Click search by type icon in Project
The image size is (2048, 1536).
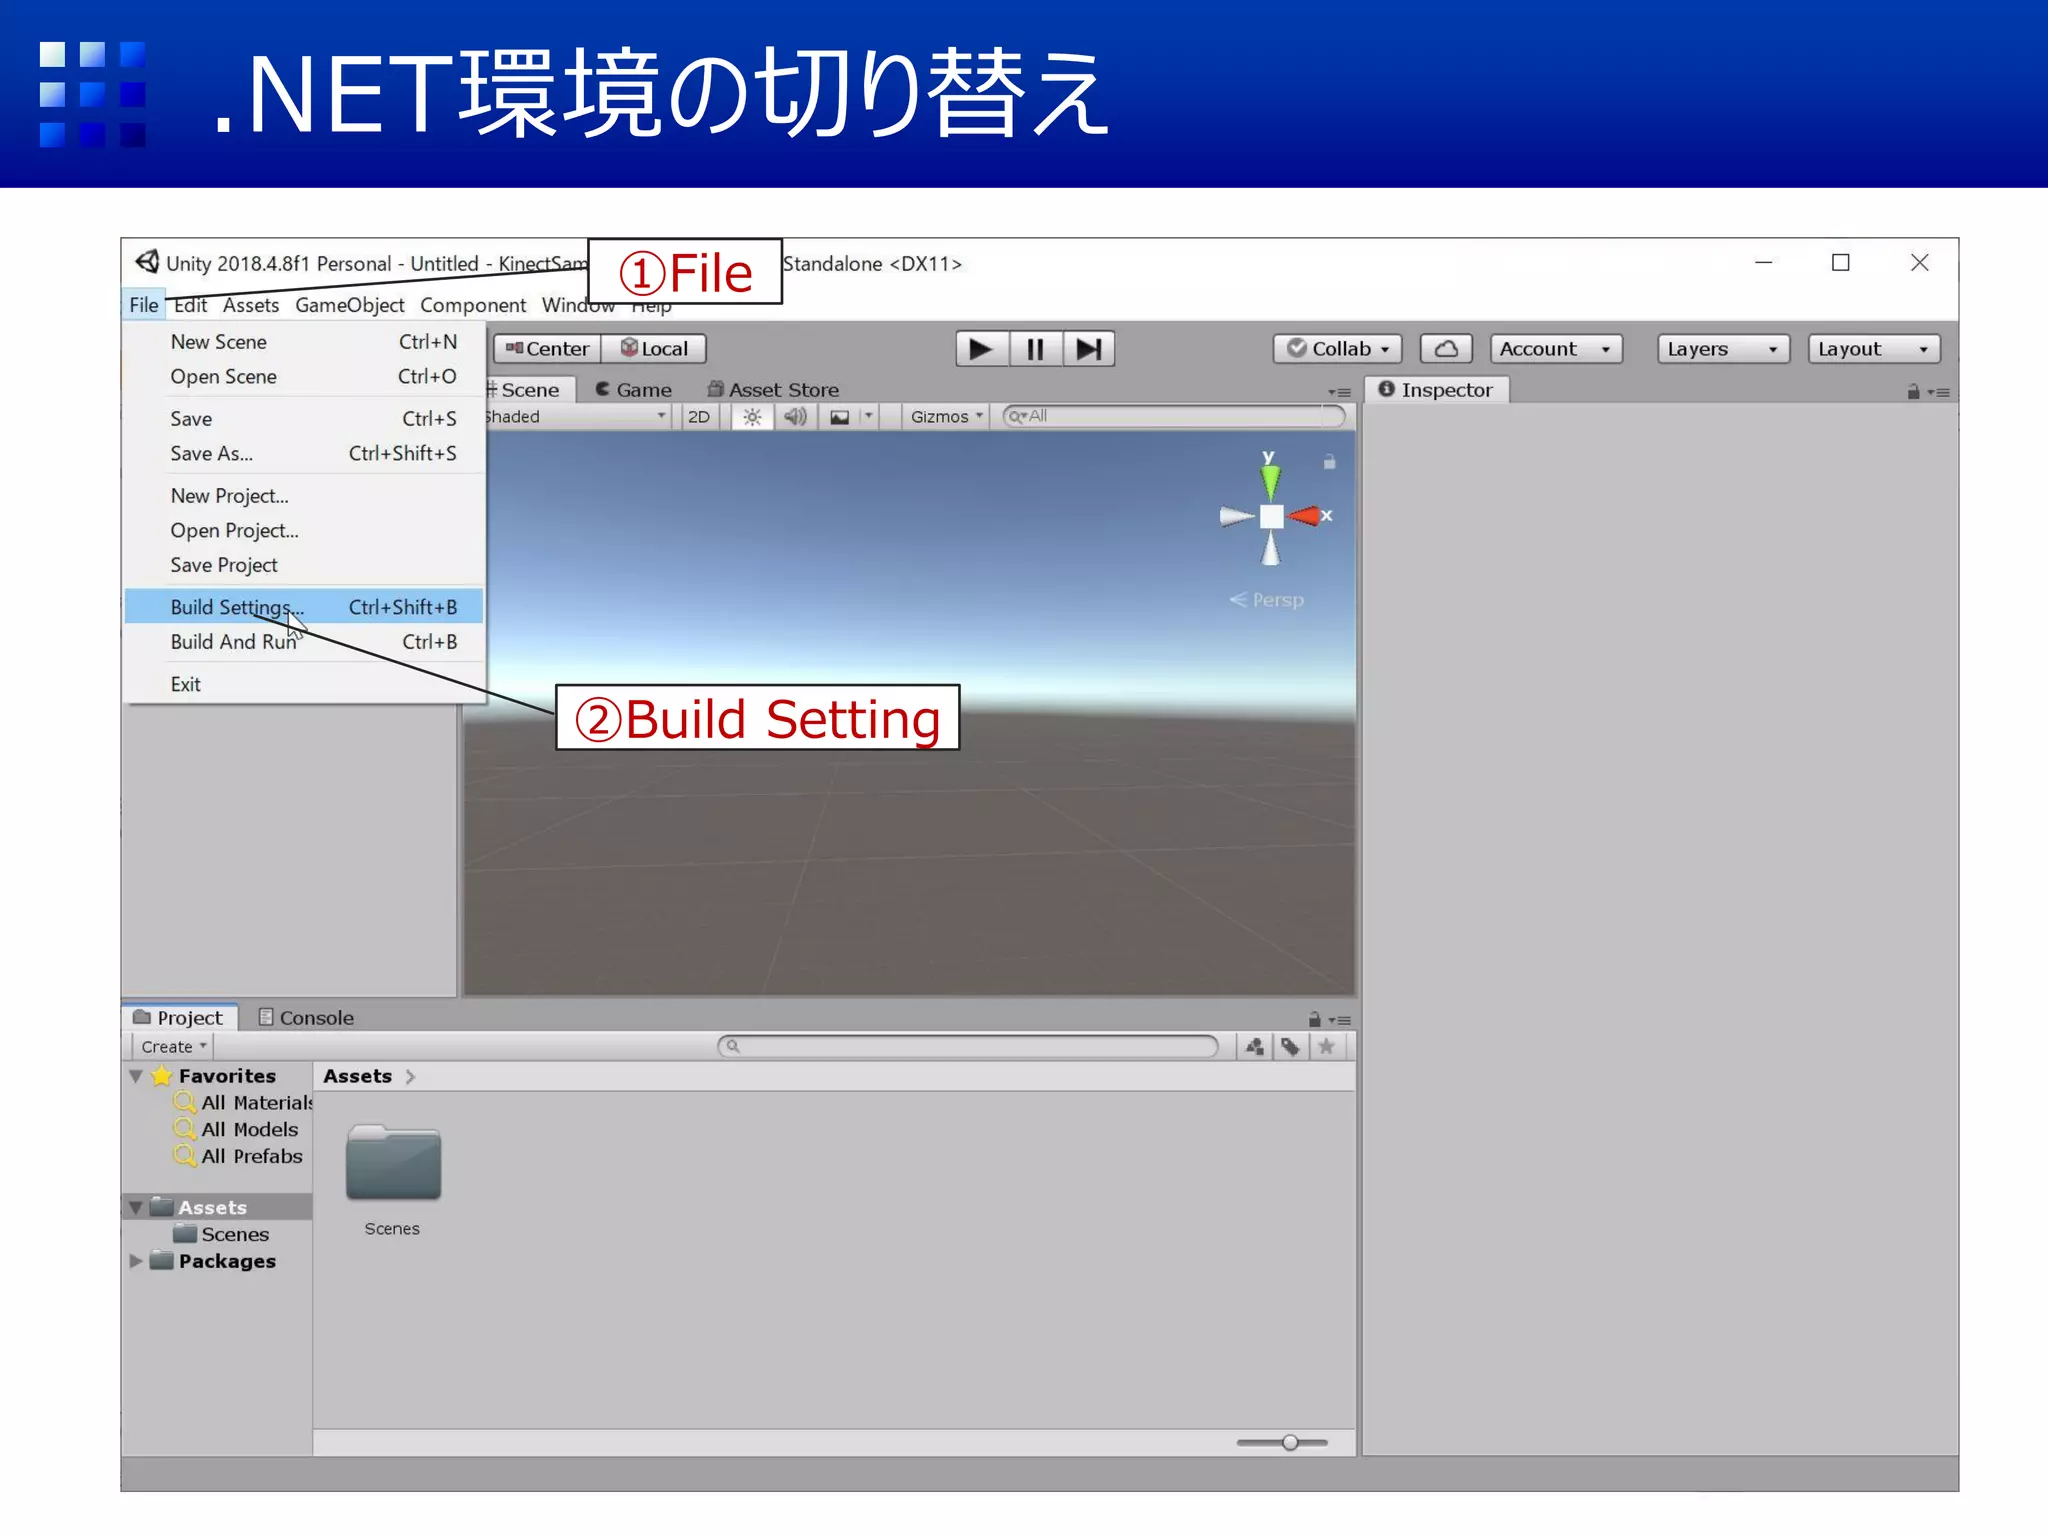[1254, 1047]
